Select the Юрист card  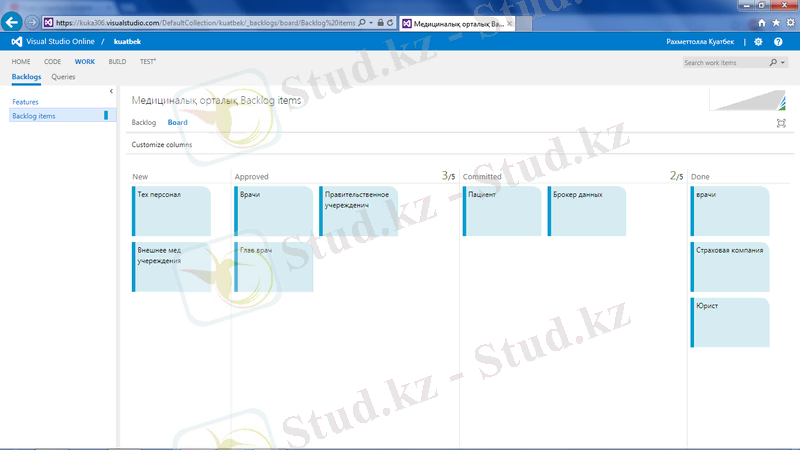(730, 322)
